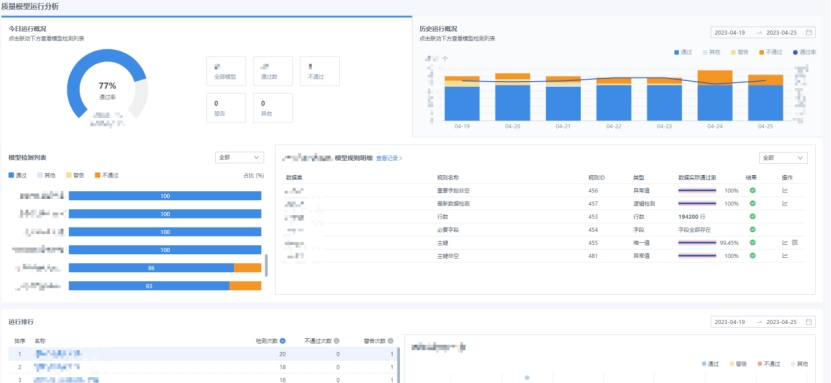Click green pass status icon for rule 455

tap(752, 243)
